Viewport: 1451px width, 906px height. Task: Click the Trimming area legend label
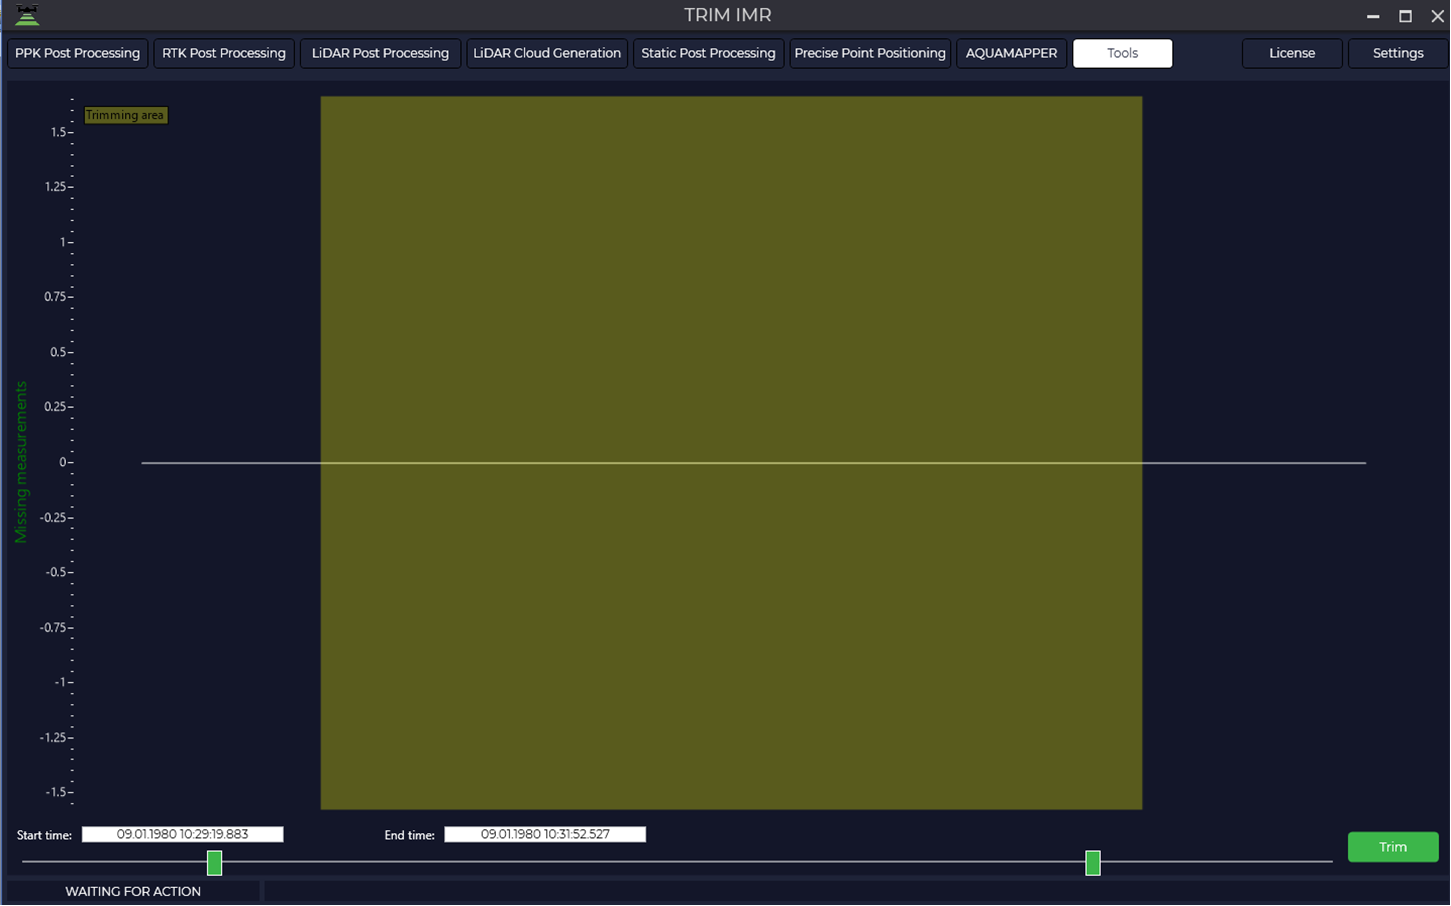click(125, 115)
